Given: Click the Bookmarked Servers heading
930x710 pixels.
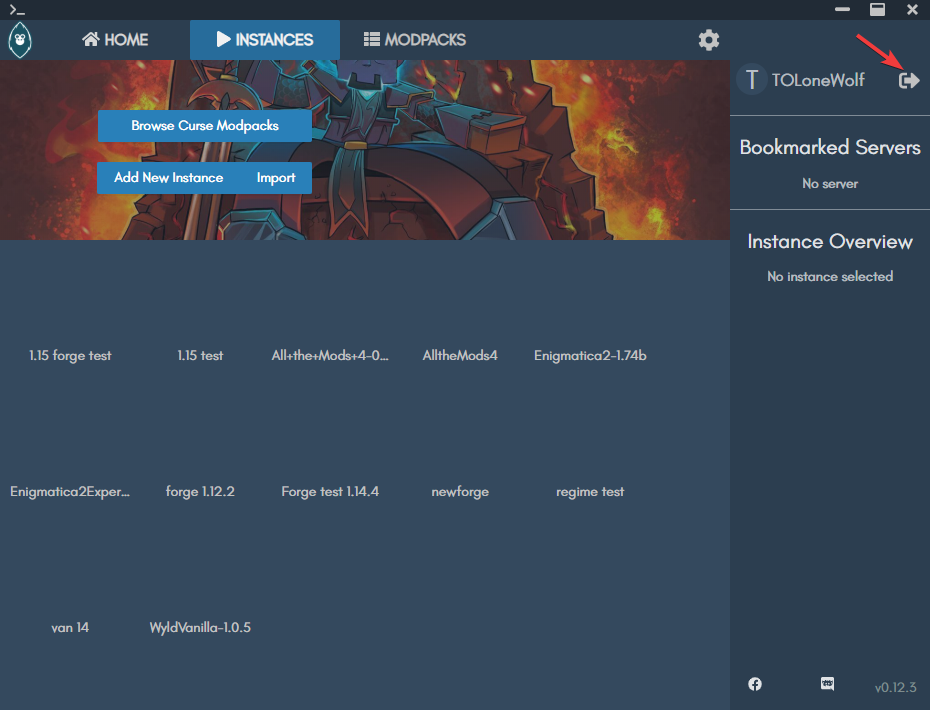Looking at the screenshot, I should click(x=830, y=147).
